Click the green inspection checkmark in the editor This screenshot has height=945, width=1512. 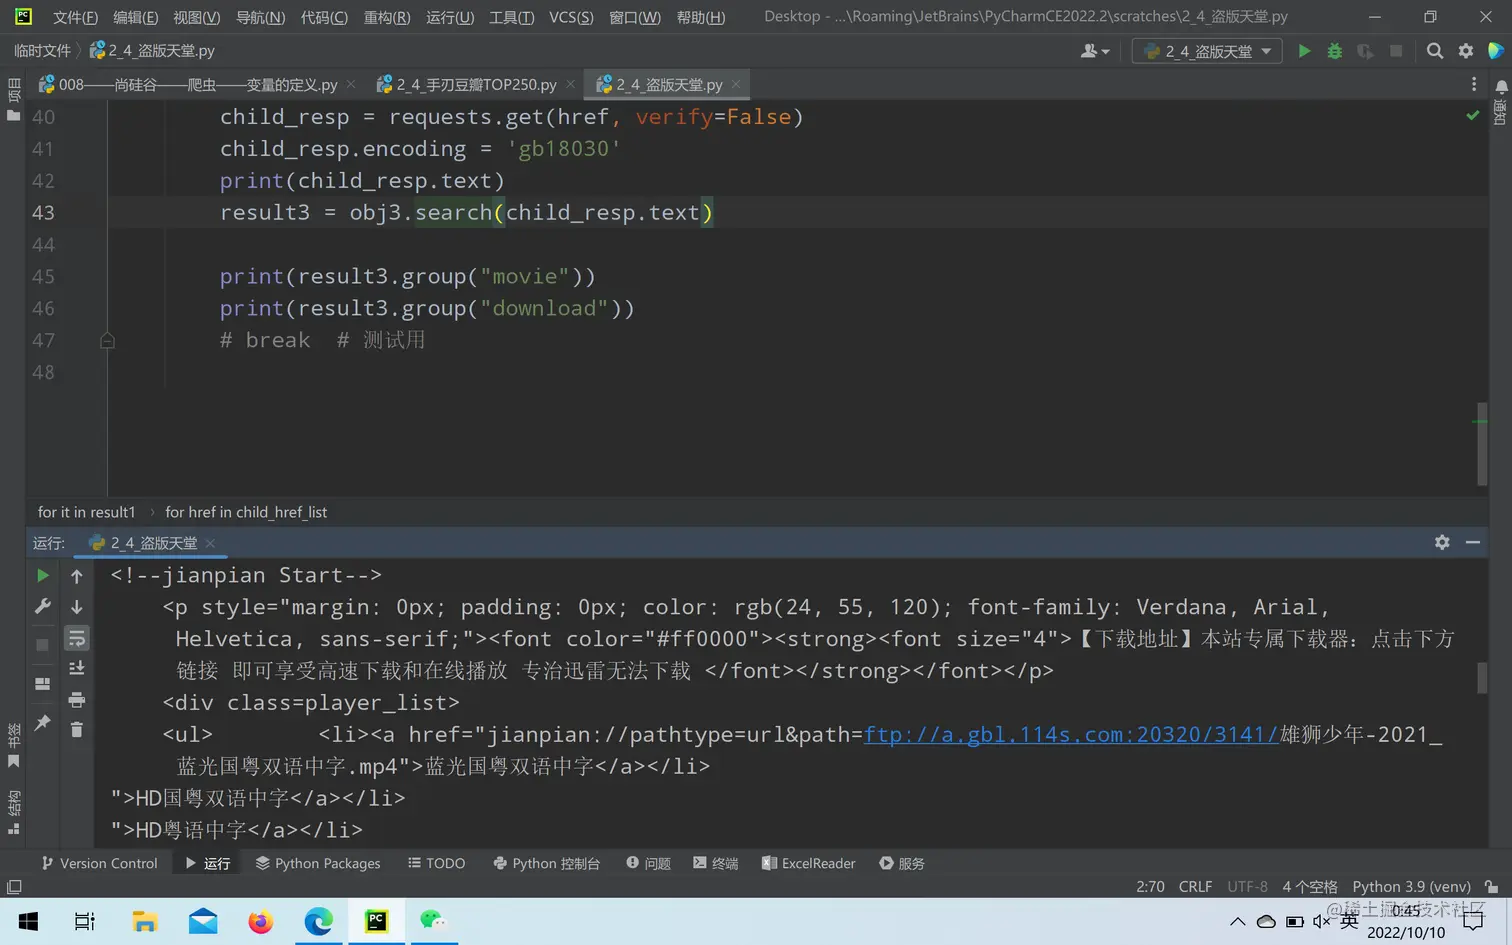click(x=1473, y=116)
